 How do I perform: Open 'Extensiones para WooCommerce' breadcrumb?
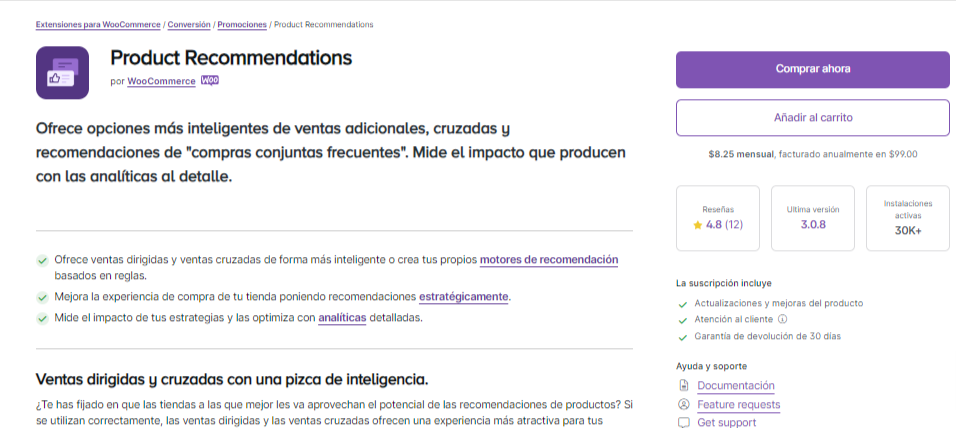coord(98,24)
